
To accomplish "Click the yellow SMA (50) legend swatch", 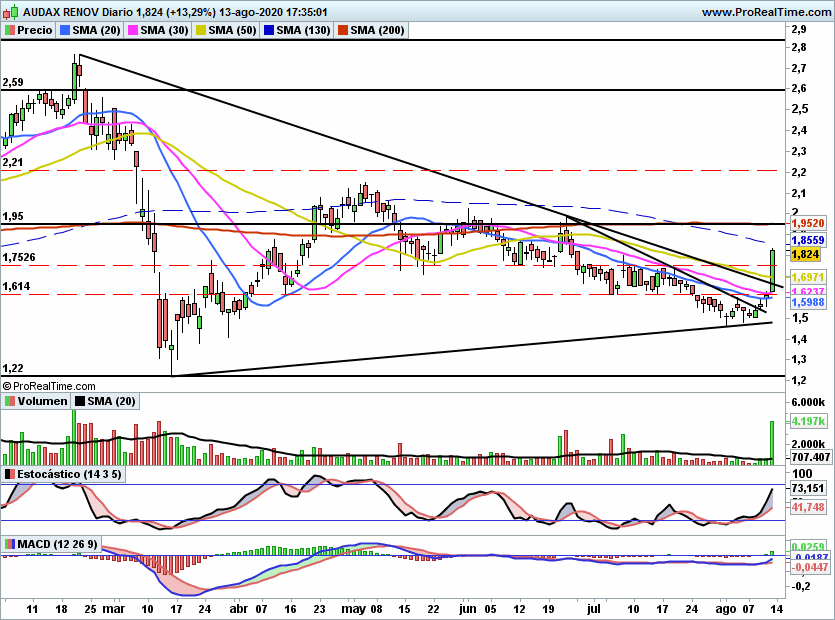I will [x=201, y=30].
